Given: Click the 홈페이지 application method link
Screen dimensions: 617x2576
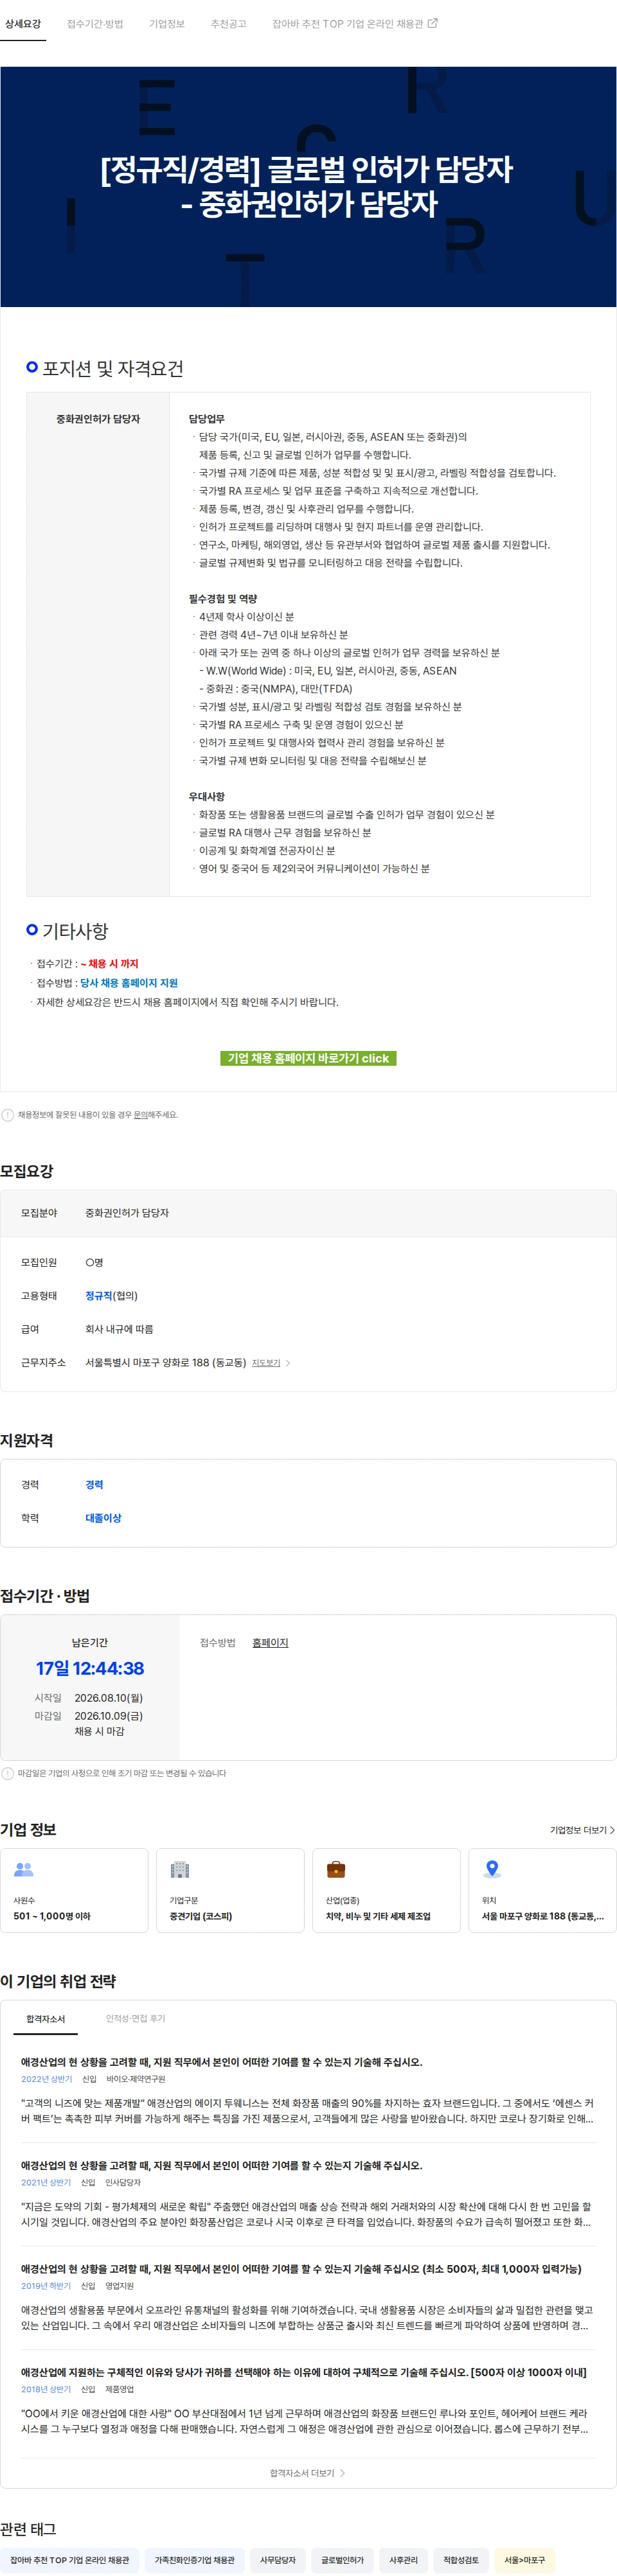Looking at the screenshot, I should click(270, 1643).
